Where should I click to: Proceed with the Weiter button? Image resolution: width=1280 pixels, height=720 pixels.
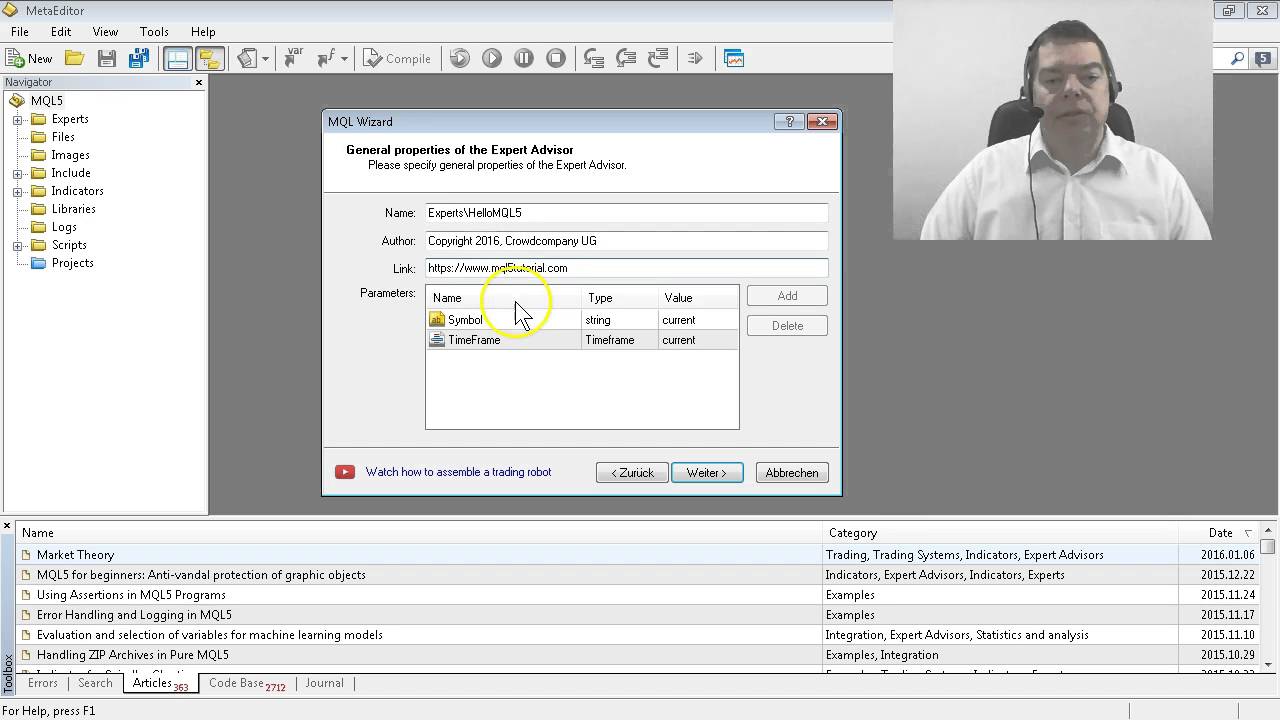[707, 473]
